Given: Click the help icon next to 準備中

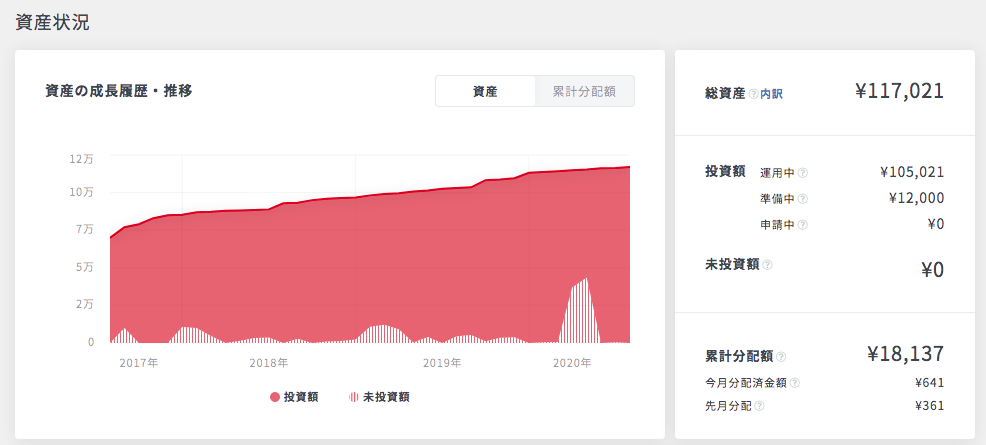Looking at the screenshot, I should pos(802,199).
